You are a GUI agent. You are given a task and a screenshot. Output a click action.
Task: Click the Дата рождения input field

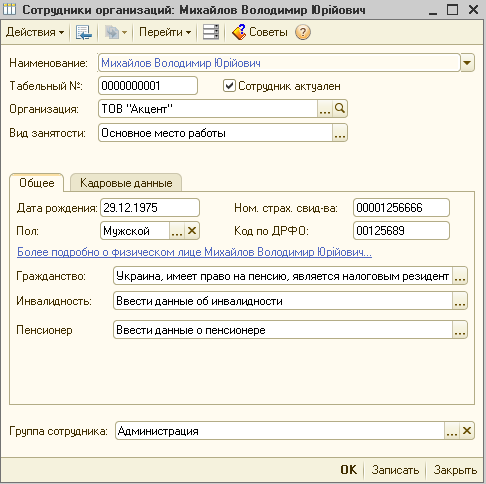150,208
